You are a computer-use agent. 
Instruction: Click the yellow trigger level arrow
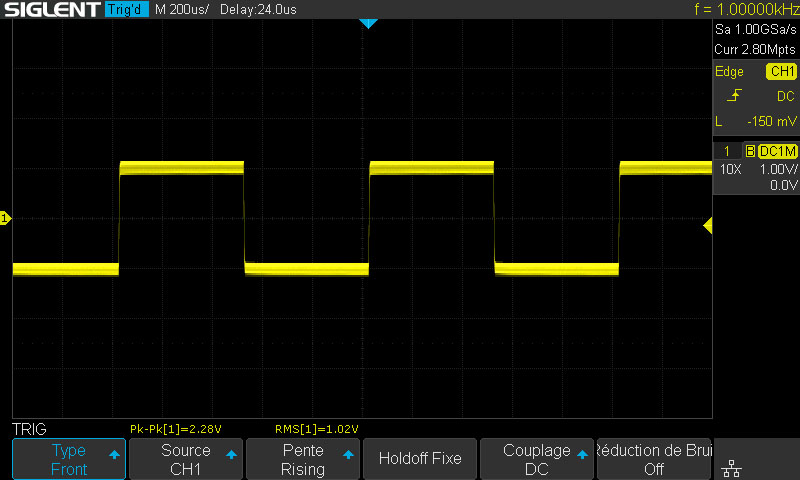pos(708,225)
